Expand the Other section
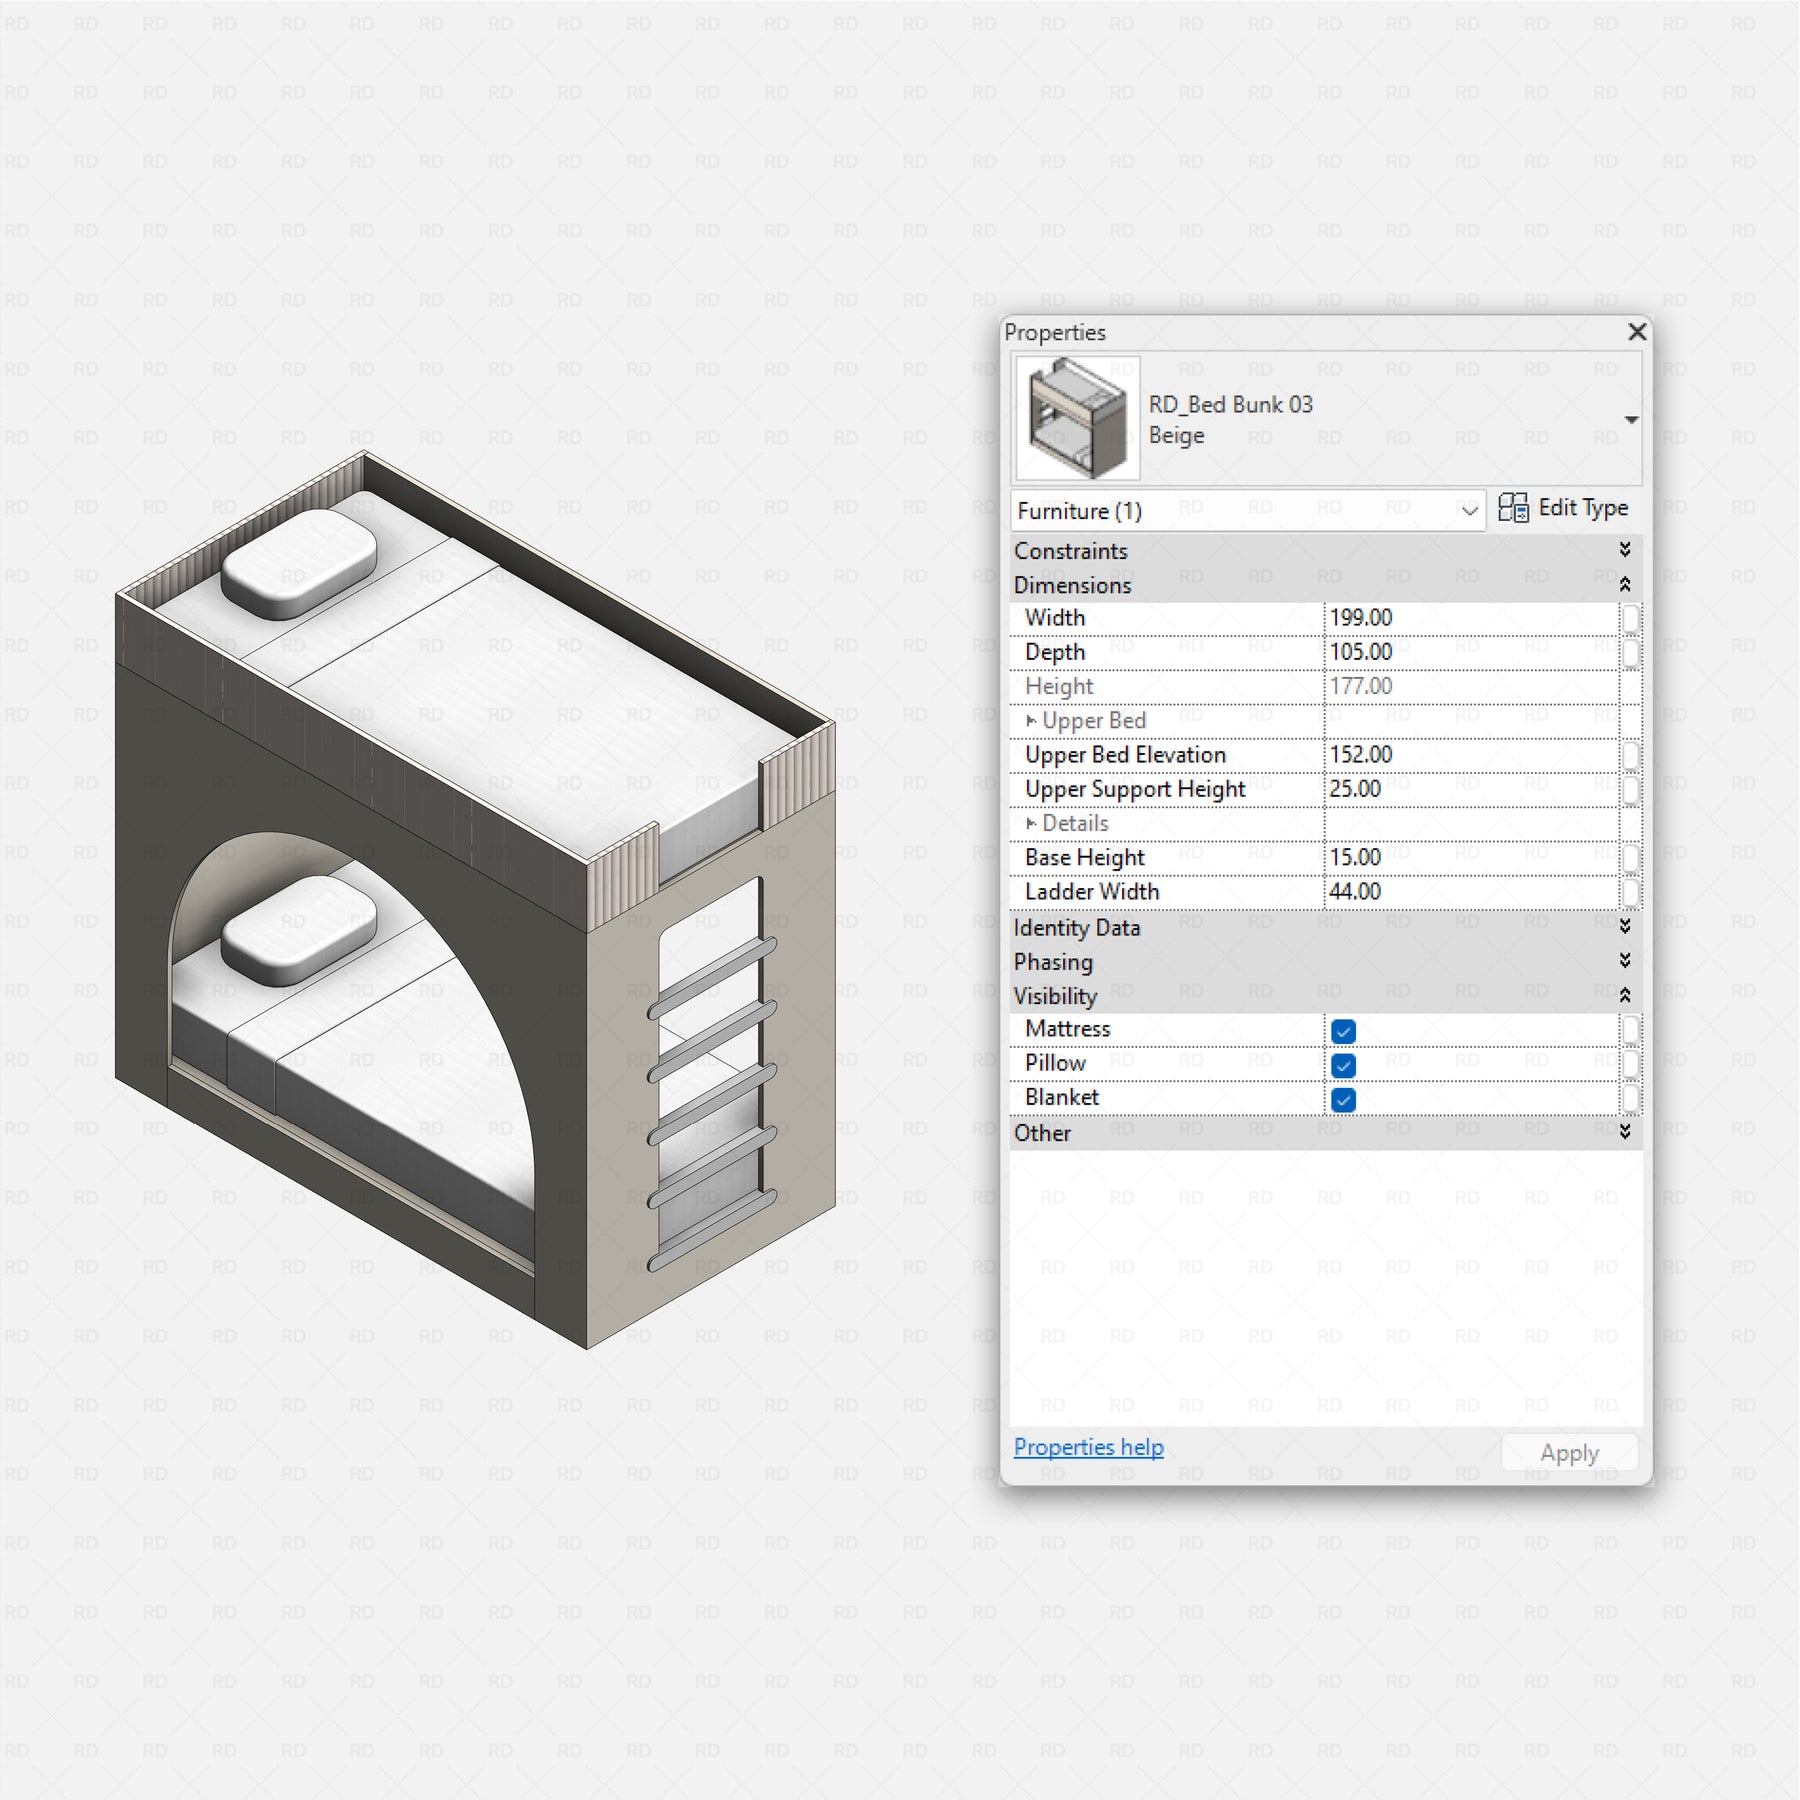The width and height of the screenshot is (1800, 1800). 1624,1132
